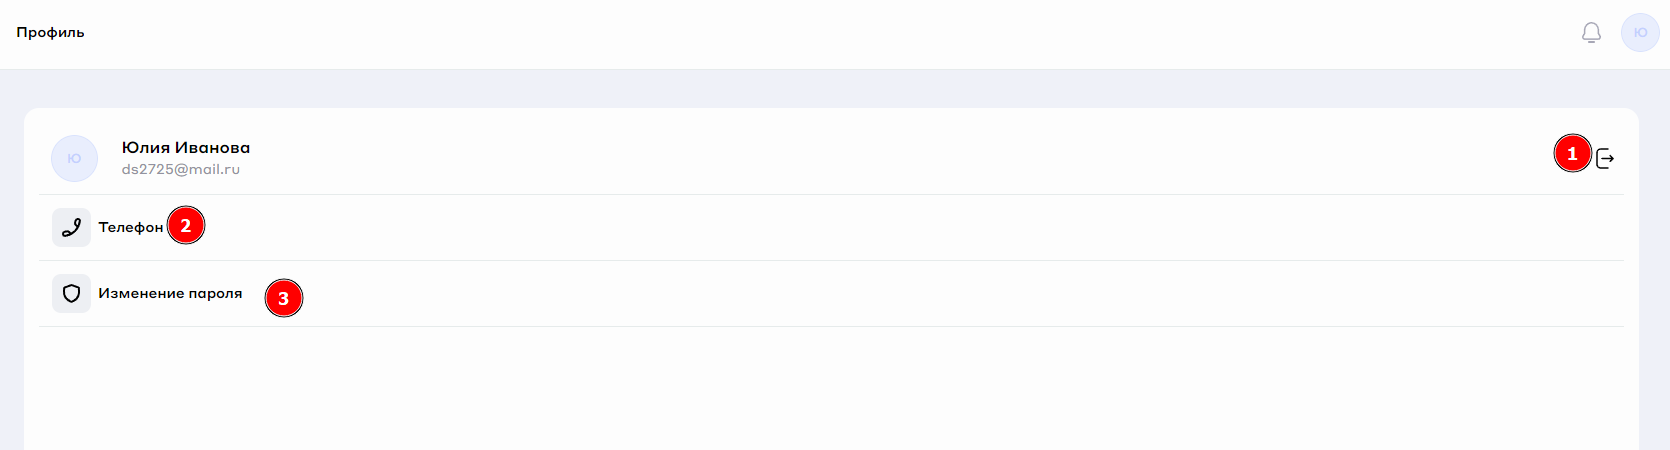Click the name Юлия Иванова
Image resolution: width=1670 pixels, height=450 pixels.
(x=186, y=148)
